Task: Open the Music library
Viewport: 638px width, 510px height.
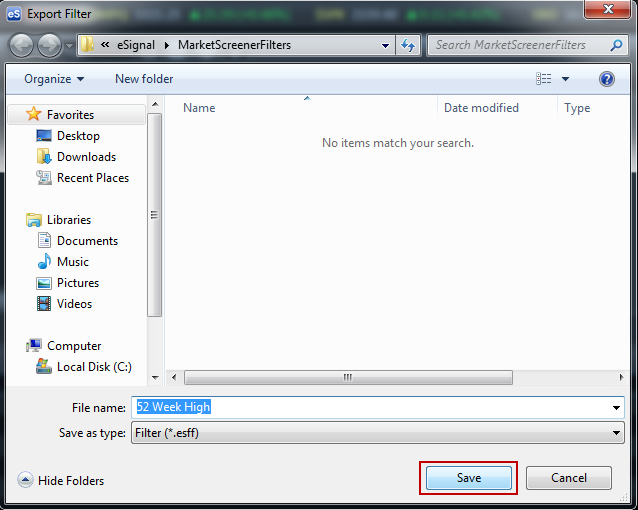Action: pyautogui.click(x=73, y=262)
